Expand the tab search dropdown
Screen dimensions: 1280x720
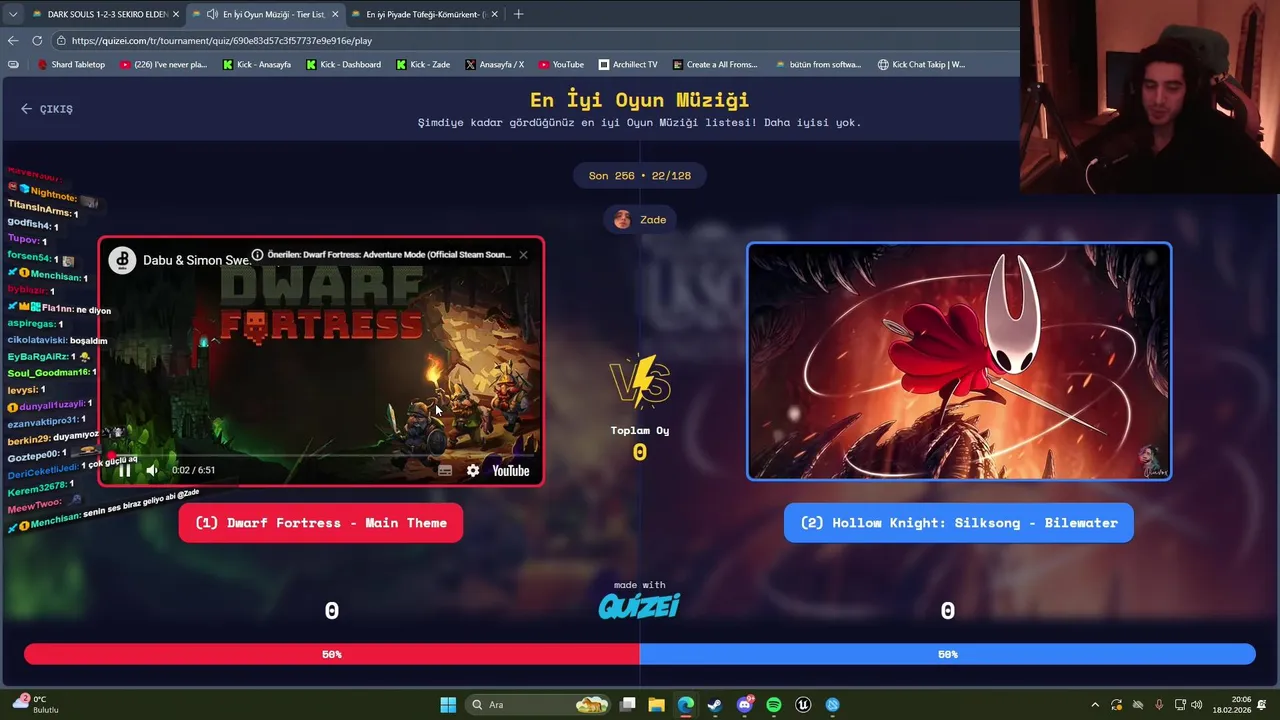[13, 14]
